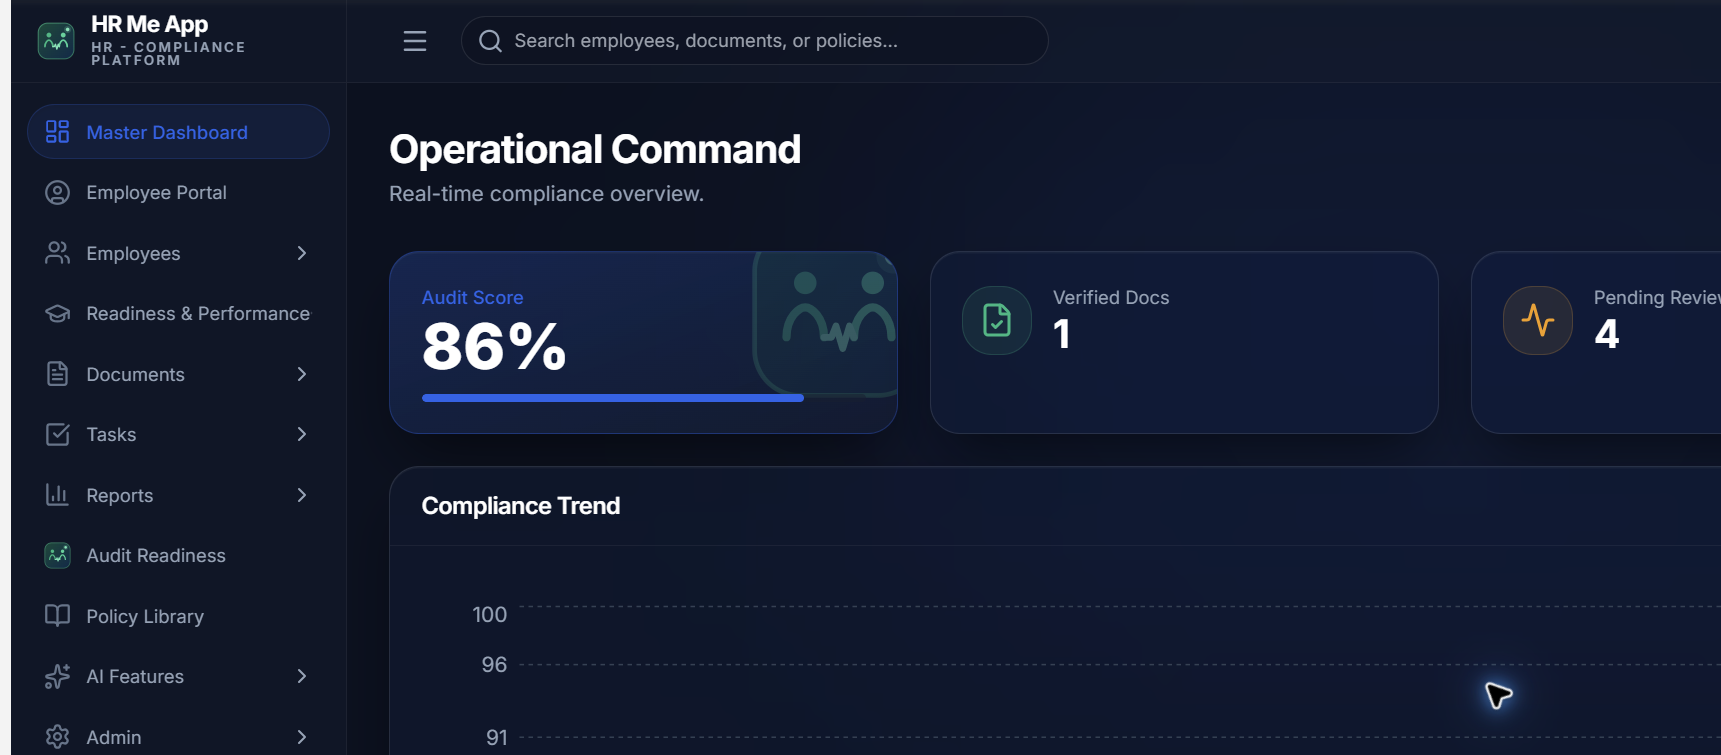Click the Audit Score progress bar

click(x=613, y=398)
